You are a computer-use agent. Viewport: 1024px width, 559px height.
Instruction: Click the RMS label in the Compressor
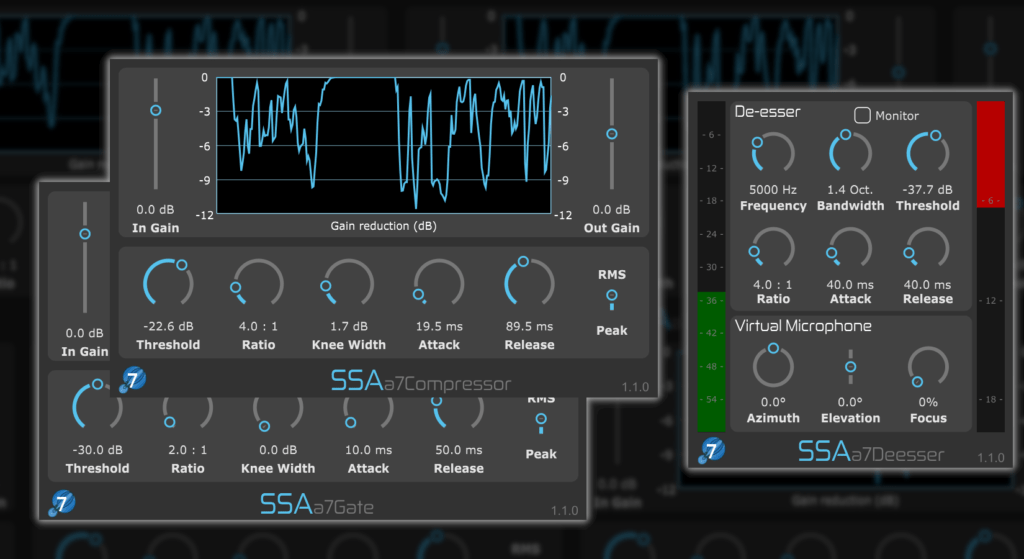[612, 275]
